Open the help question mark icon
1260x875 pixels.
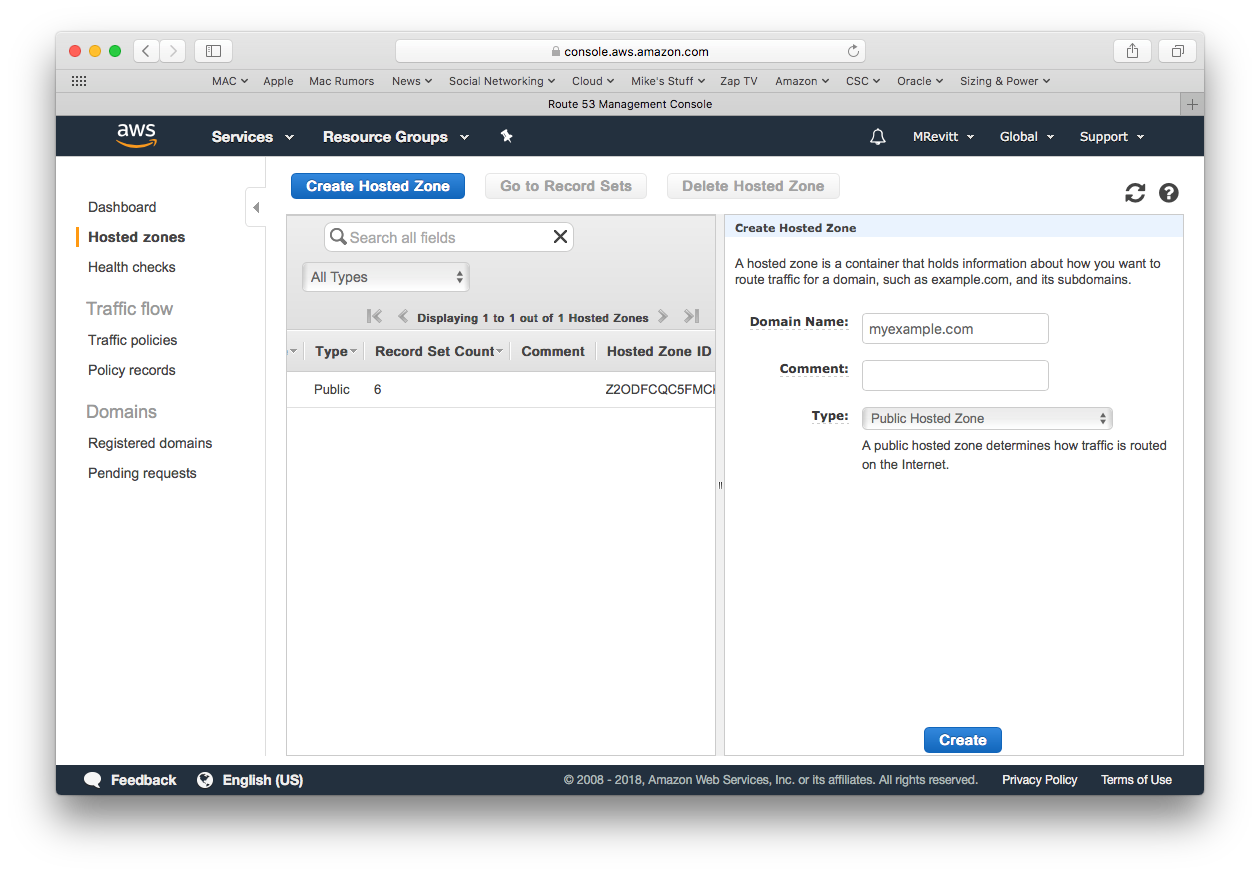click(1169, 193)
